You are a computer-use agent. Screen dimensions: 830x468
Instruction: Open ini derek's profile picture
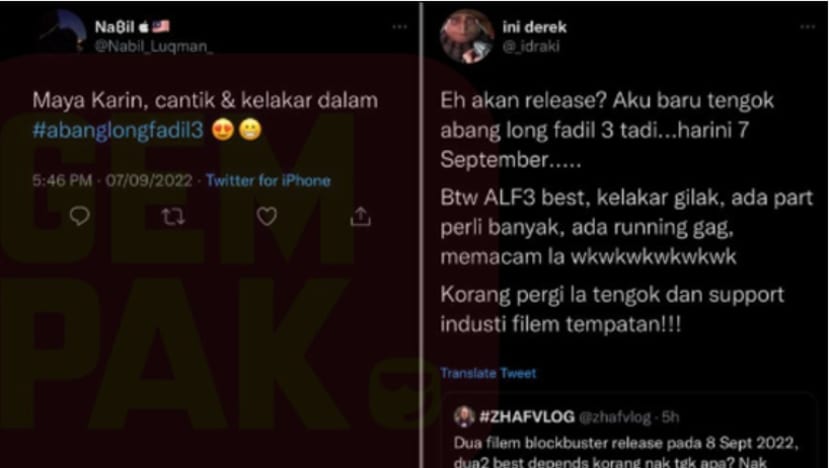pos(466,36)
